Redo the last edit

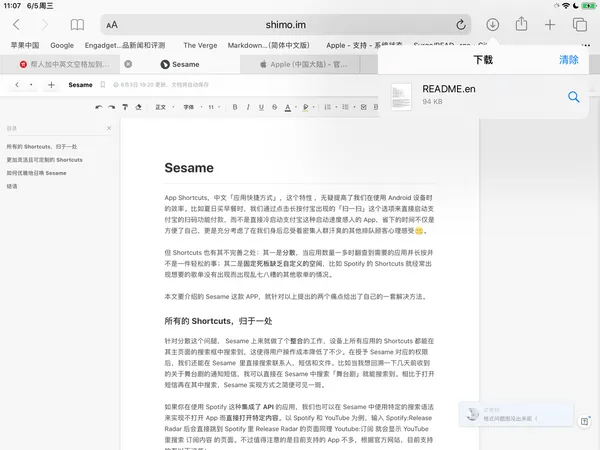coord(111,107)
